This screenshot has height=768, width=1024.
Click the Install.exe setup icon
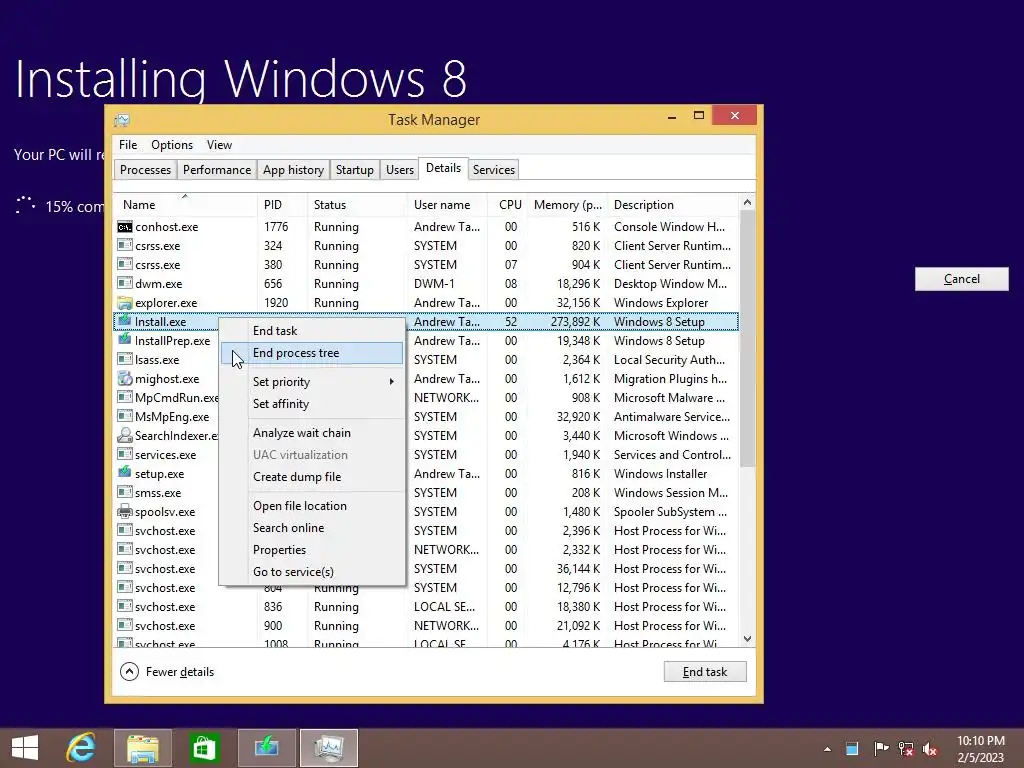(x=124, y=321)
